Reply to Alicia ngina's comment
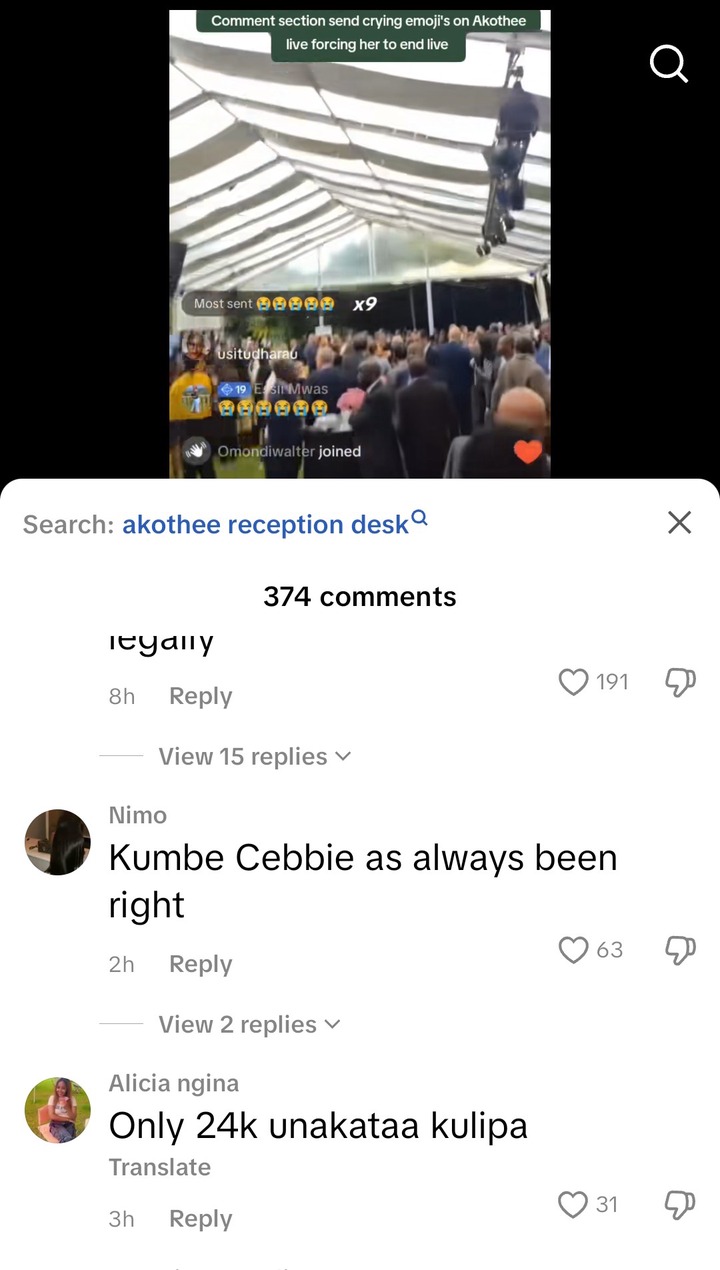This screenshot has height=1270, width=720. pos(200,1219)
